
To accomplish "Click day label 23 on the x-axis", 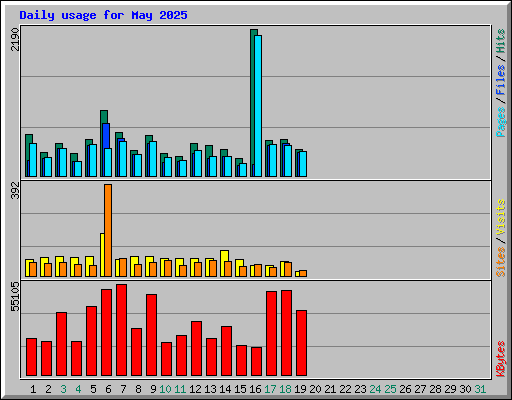I will pyautogui.click(x=360, y=389).
